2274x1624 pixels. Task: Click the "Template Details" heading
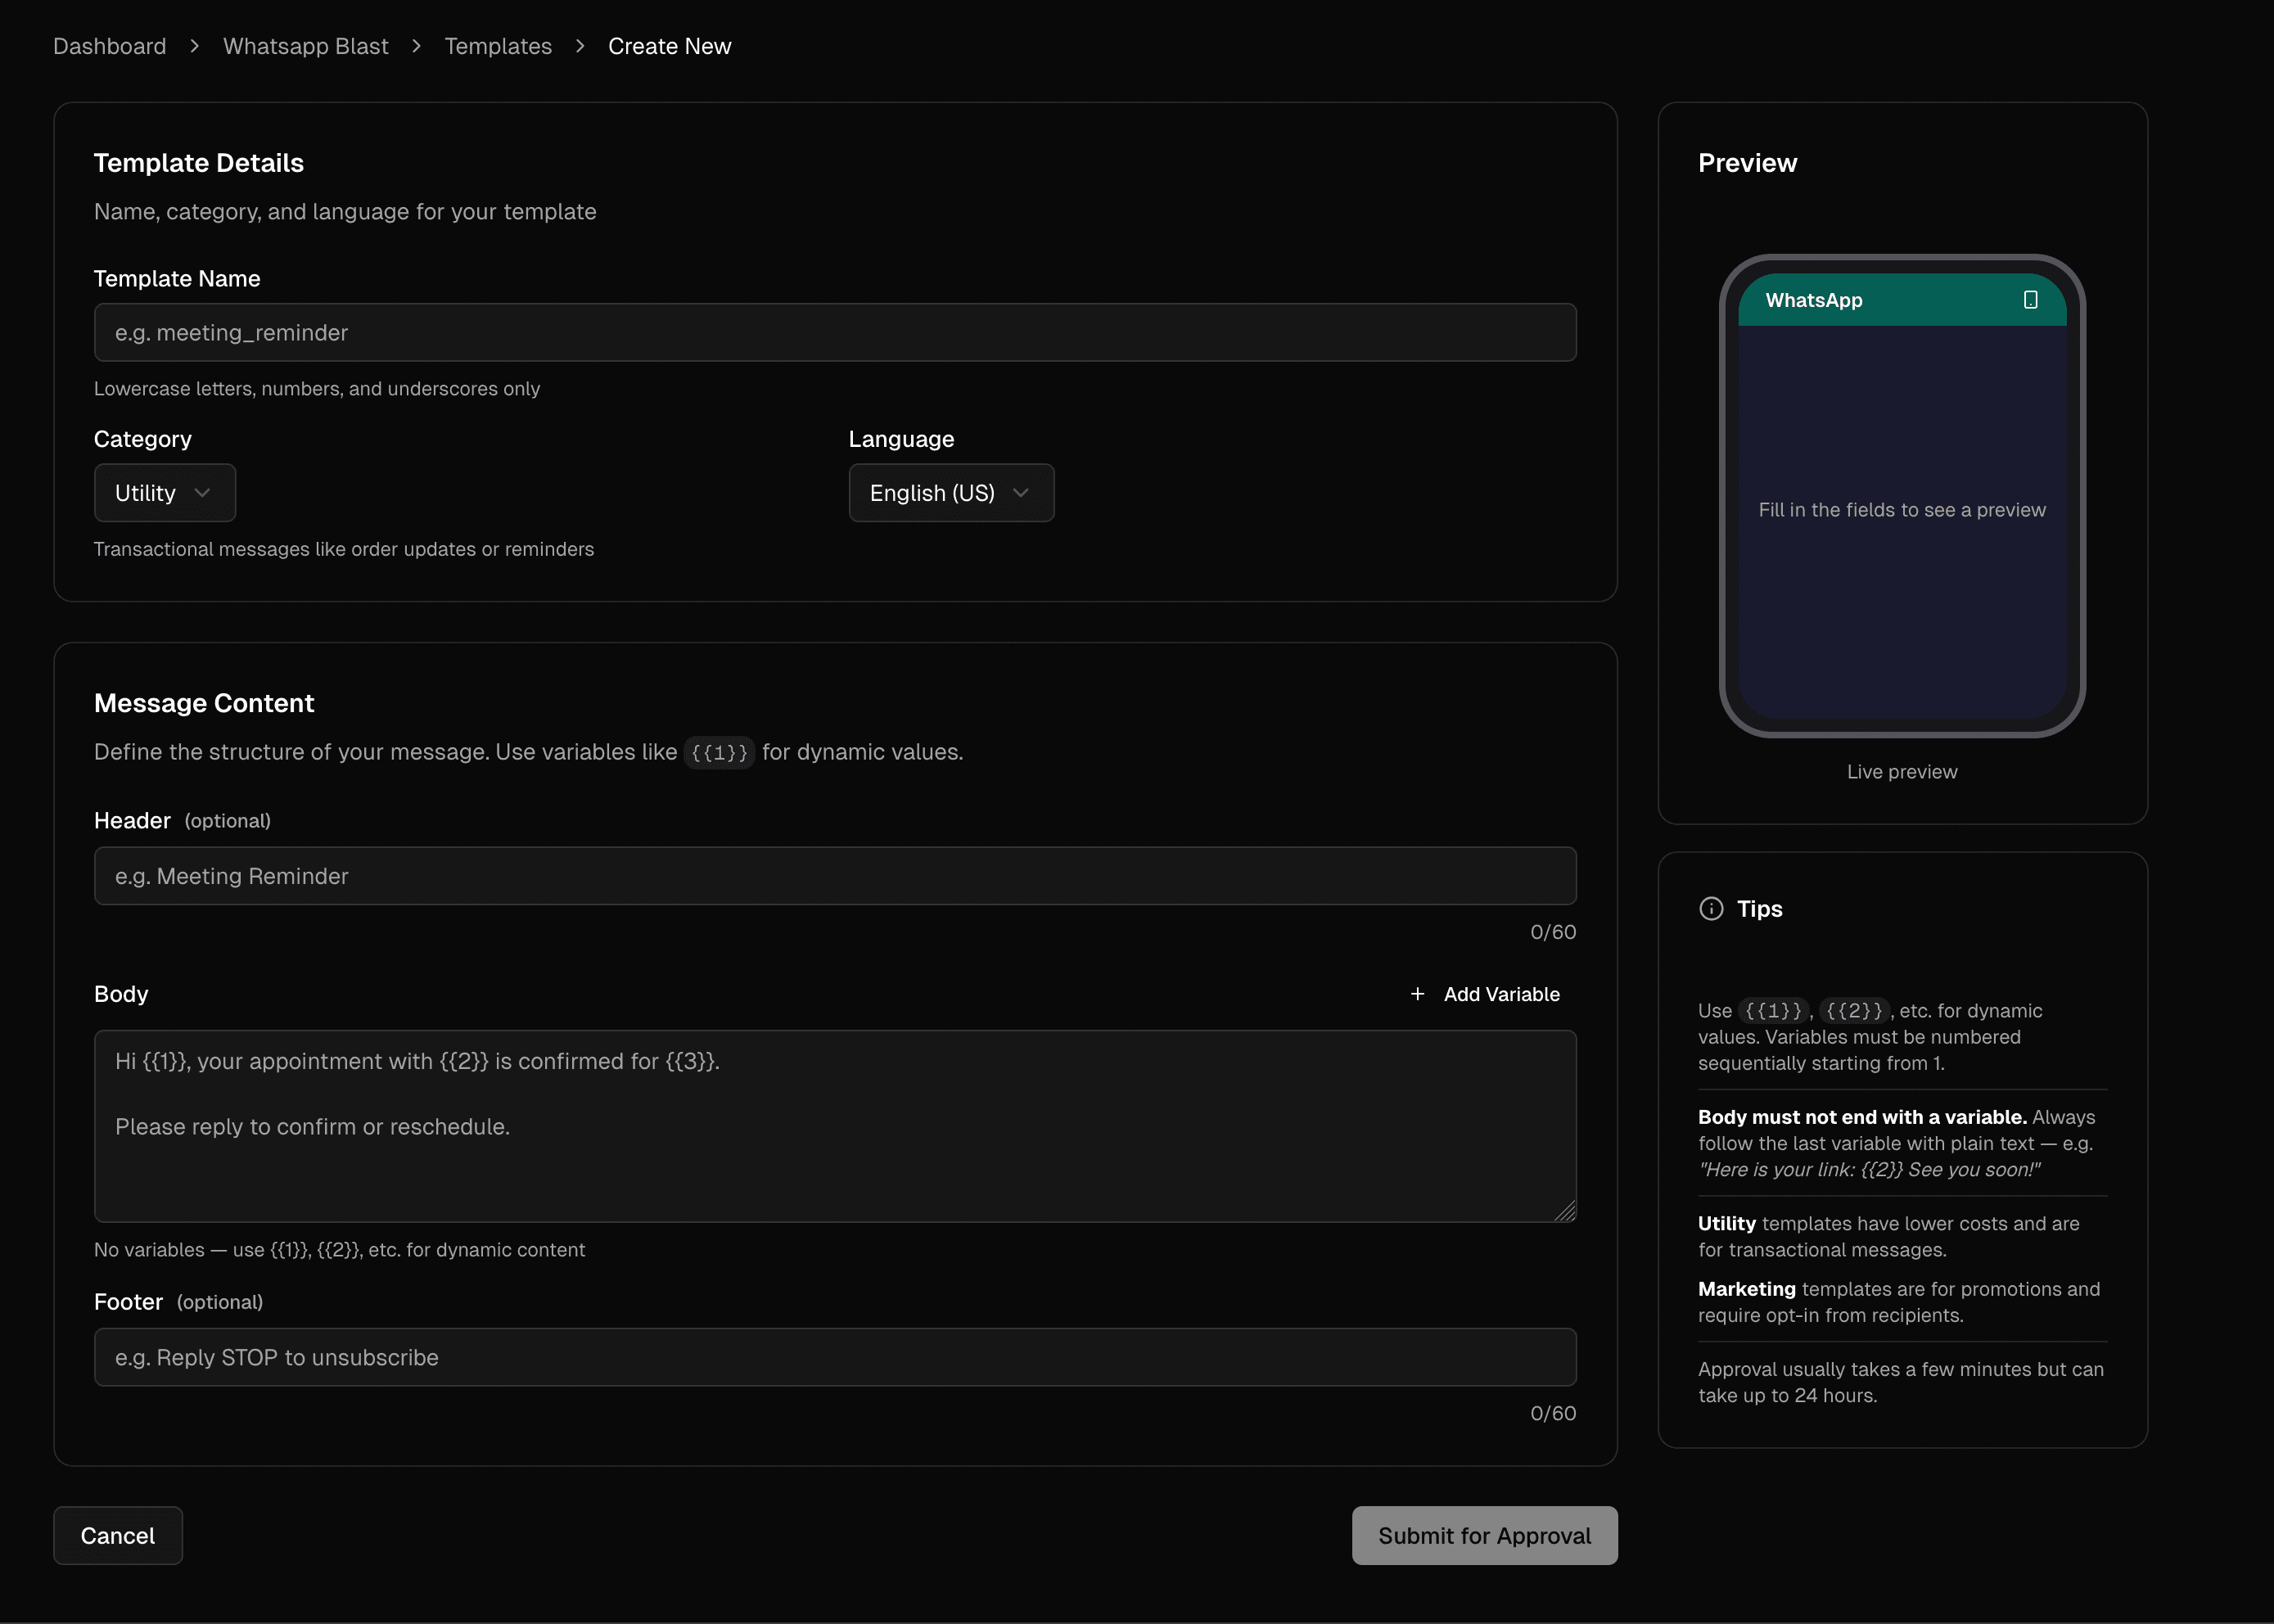coord(199,163)
